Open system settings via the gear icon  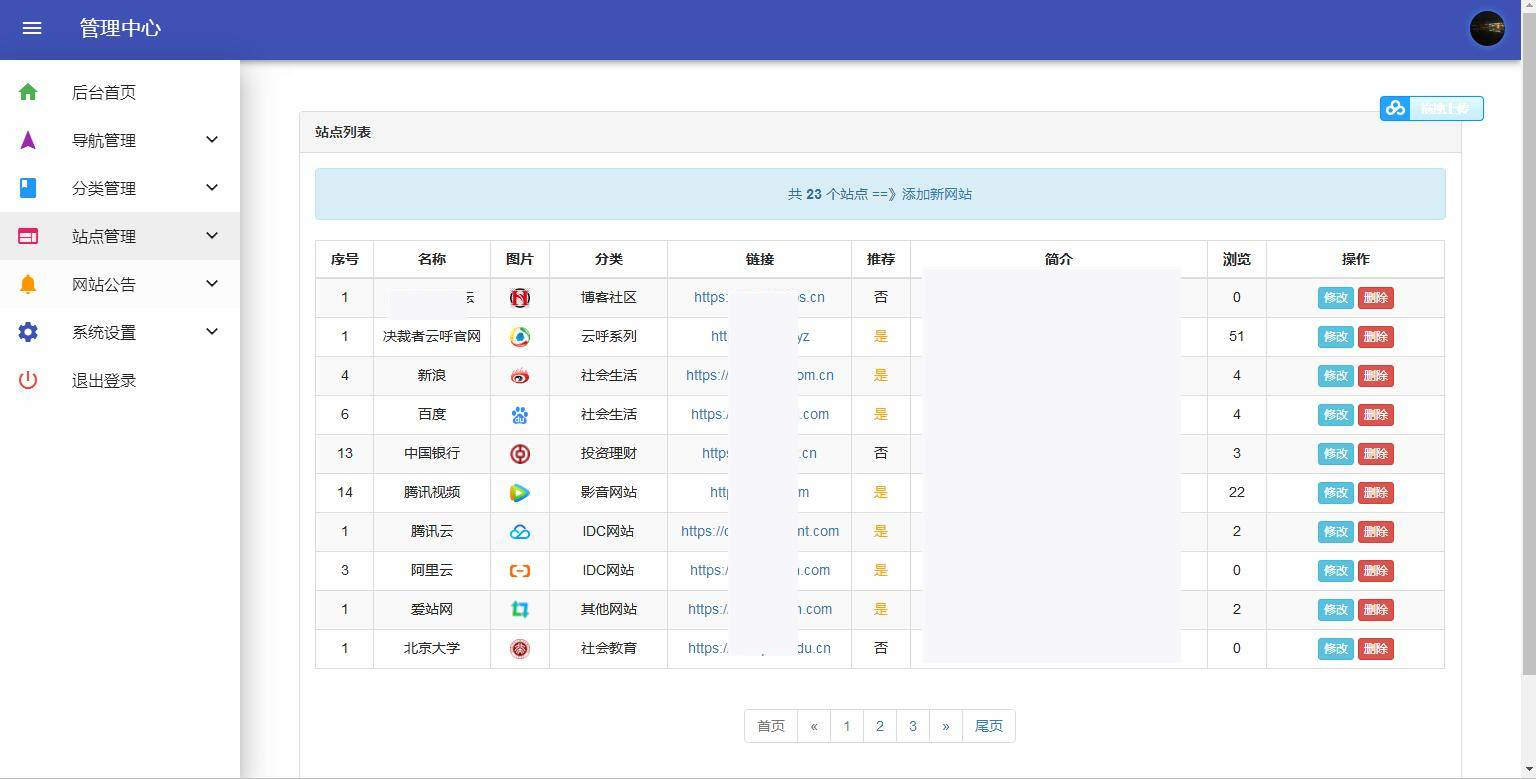coord(27,332)
